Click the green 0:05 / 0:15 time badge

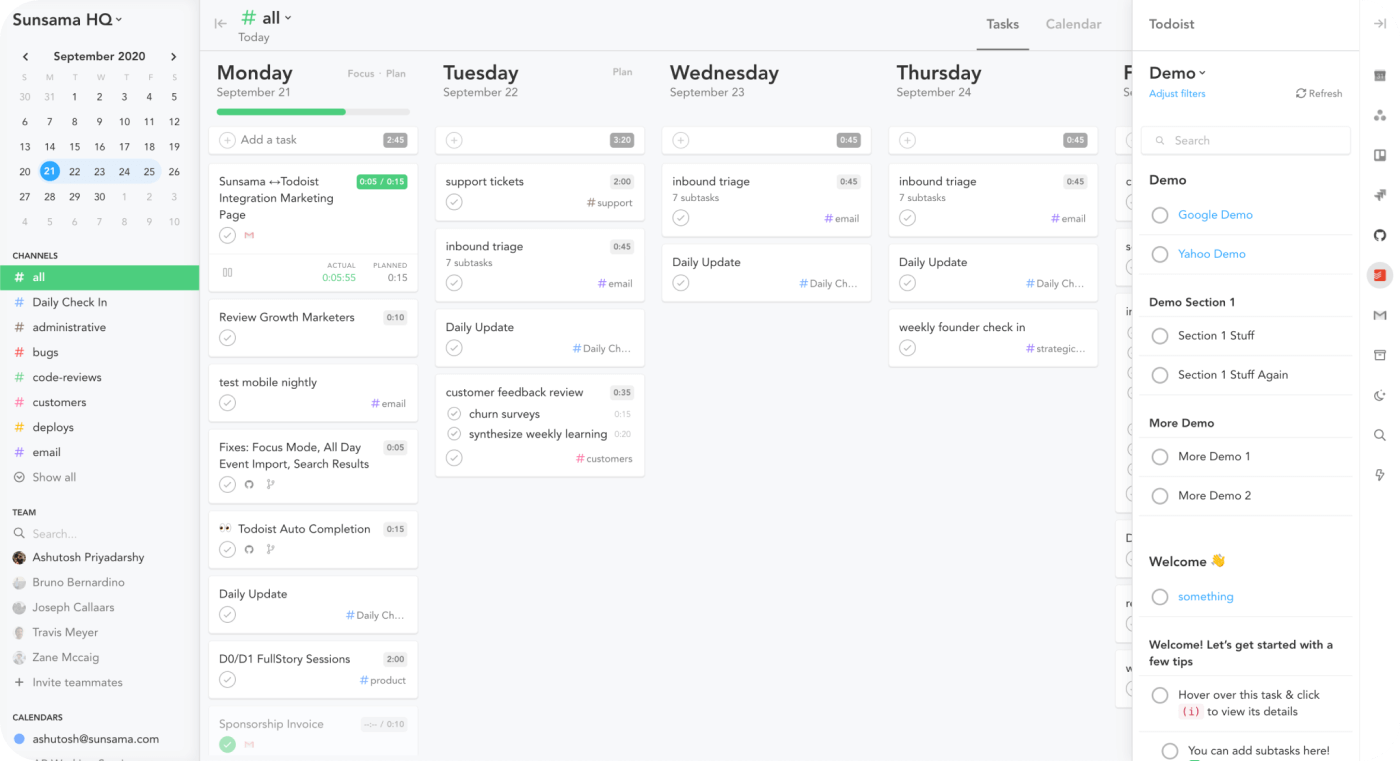click(x=382, y=182)
